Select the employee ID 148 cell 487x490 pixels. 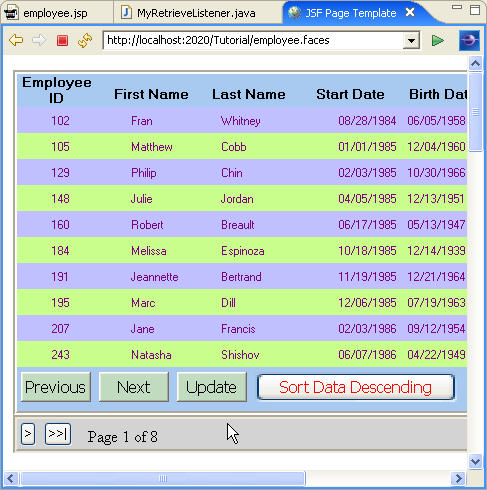[x=60, y=199]
